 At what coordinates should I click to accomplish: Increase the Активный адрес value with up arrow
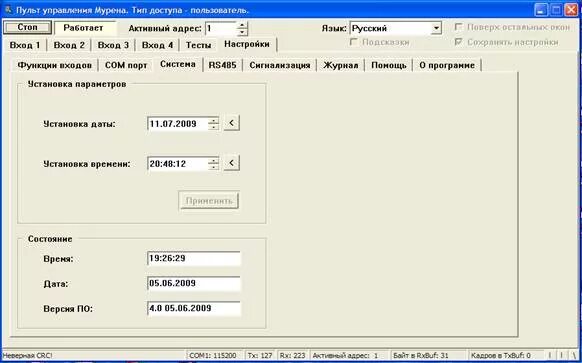(242, 25)
